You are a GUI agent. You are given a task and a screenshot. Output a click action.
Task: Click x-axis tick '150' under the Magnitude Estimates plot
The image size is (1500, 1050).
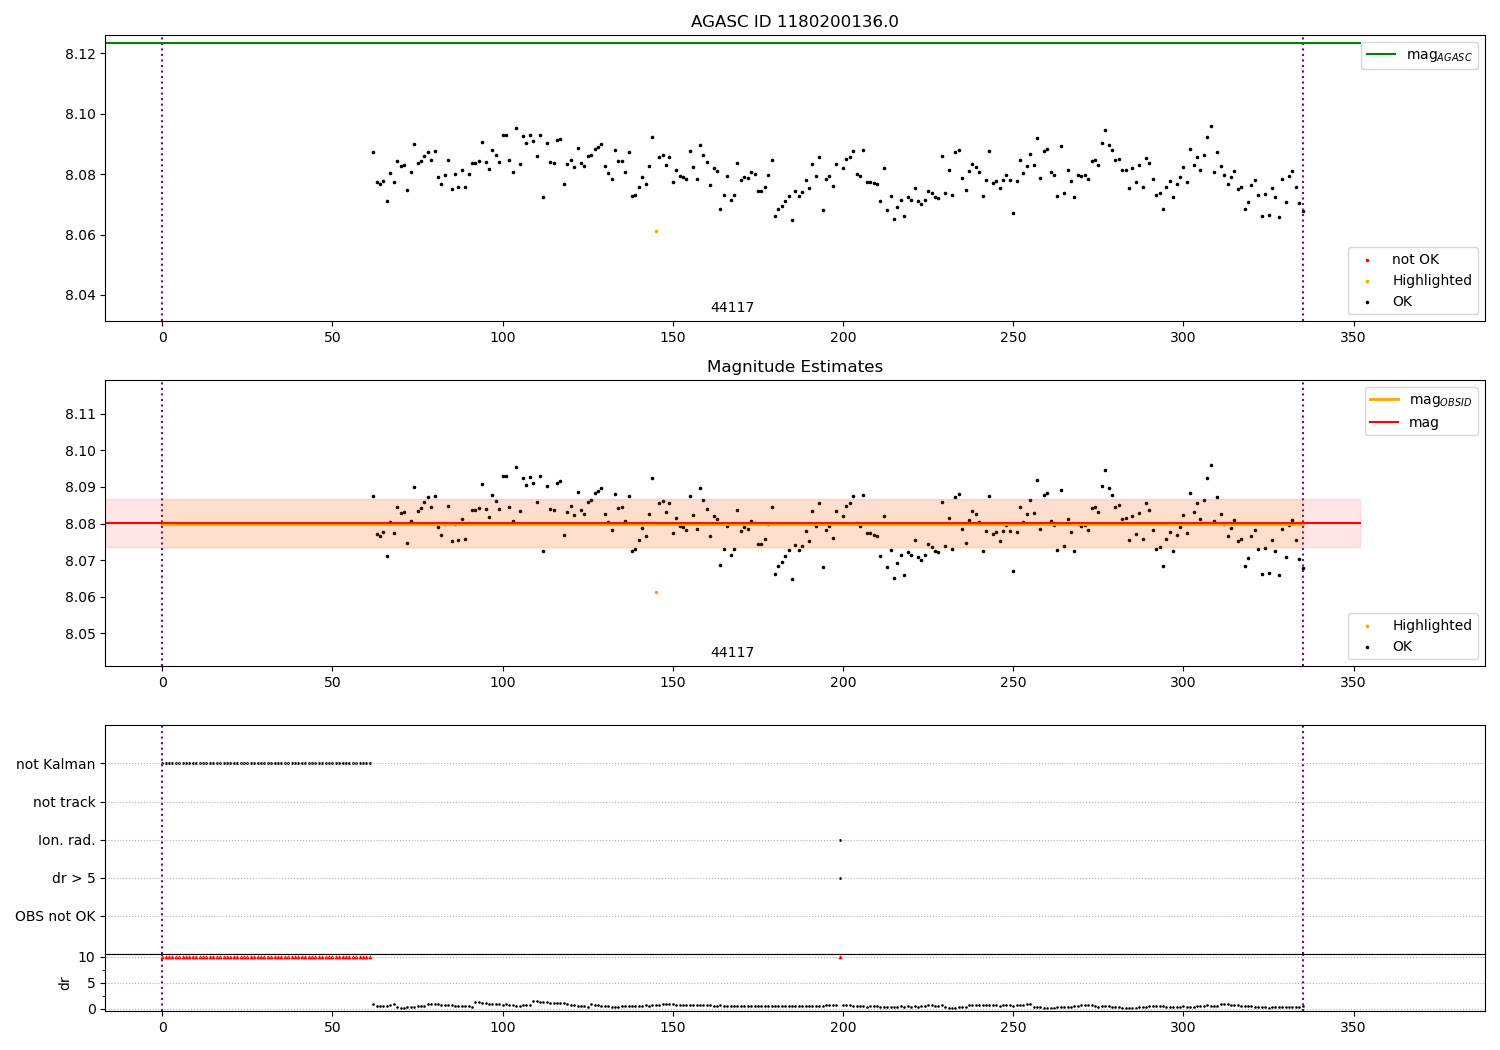(x=673, y=683)
